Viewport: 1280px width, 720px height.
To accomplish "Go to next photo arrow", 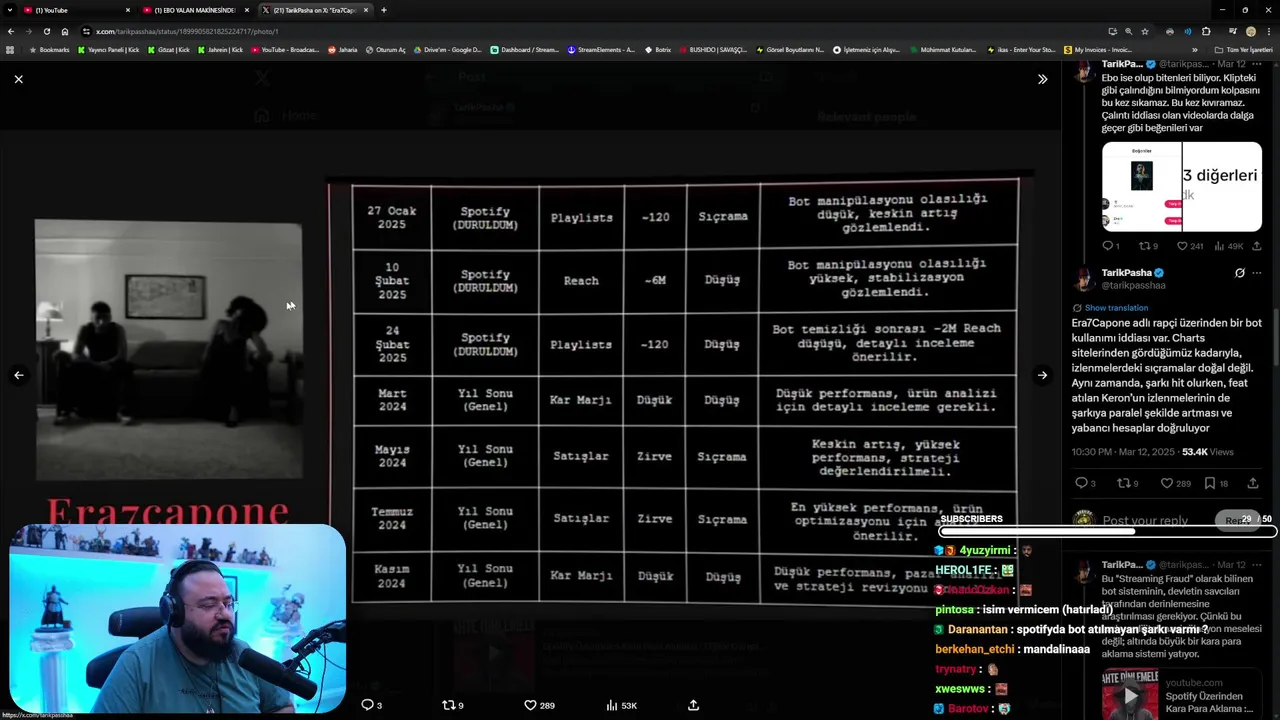I will (x=1042, y=375).
